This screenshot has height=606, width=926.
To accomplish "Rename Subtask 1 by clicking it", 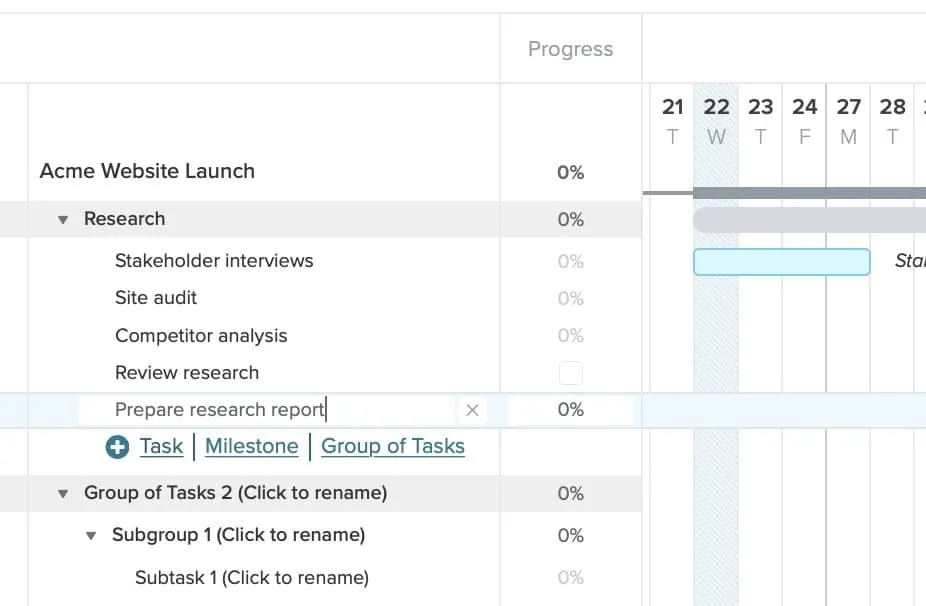I will (252, 578).
